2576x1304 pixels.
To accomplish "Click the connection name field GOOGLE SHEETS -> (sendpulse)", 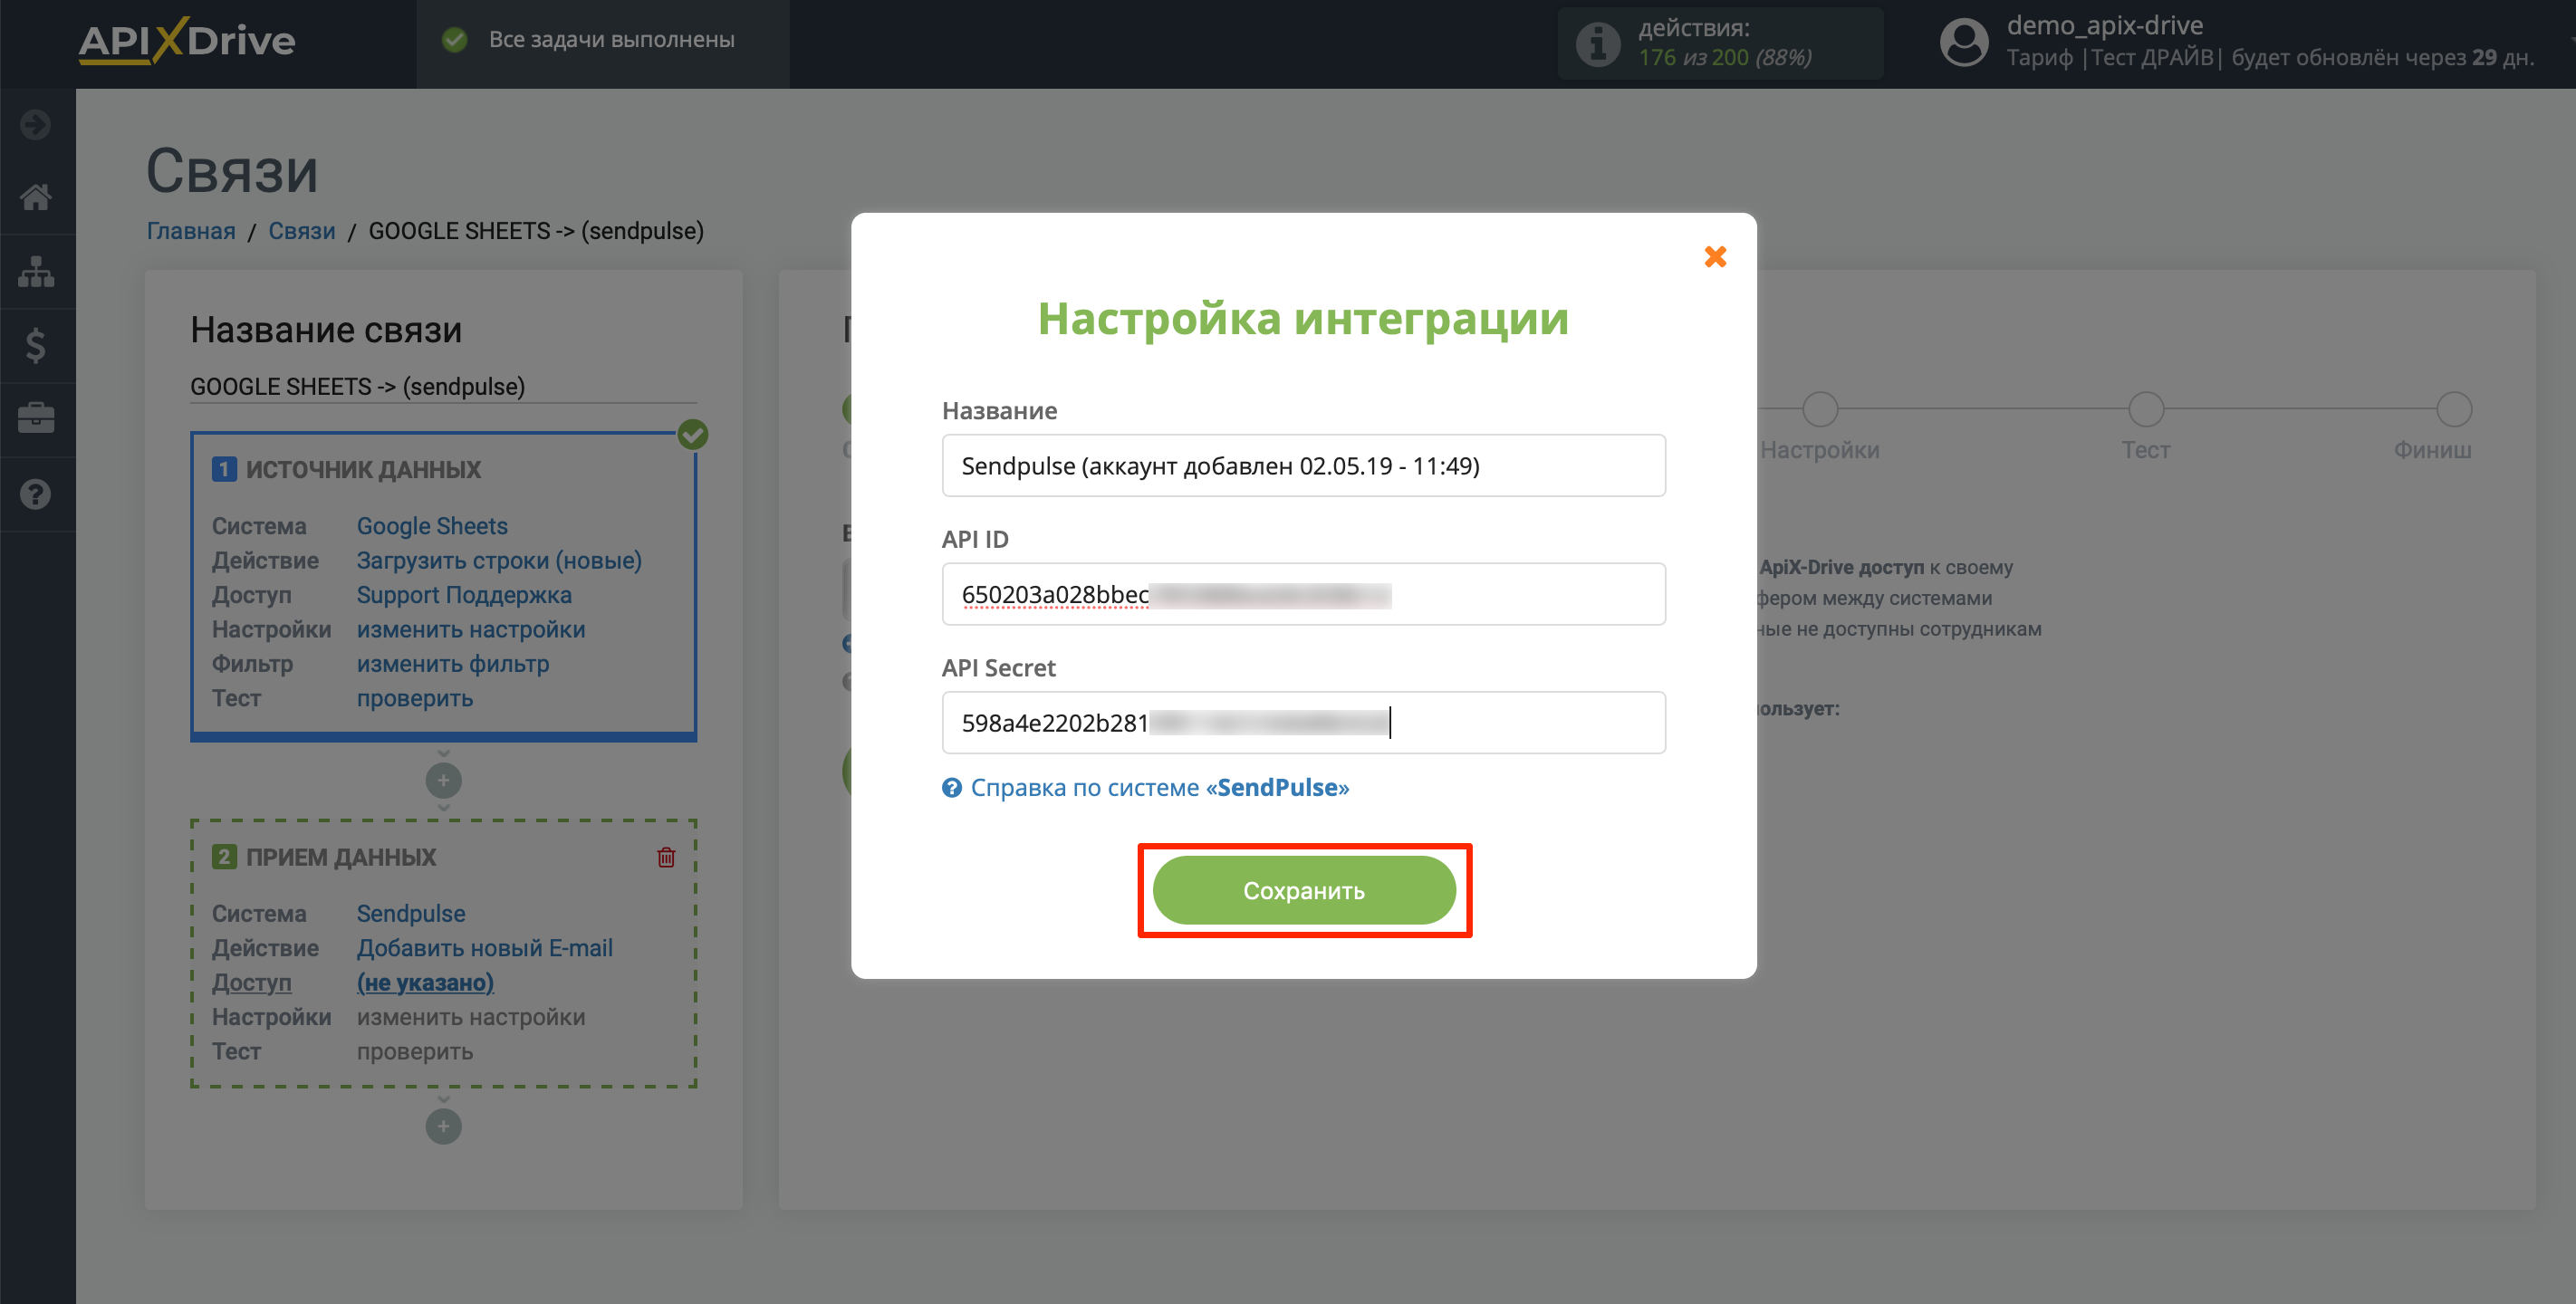I will point(443,387).
